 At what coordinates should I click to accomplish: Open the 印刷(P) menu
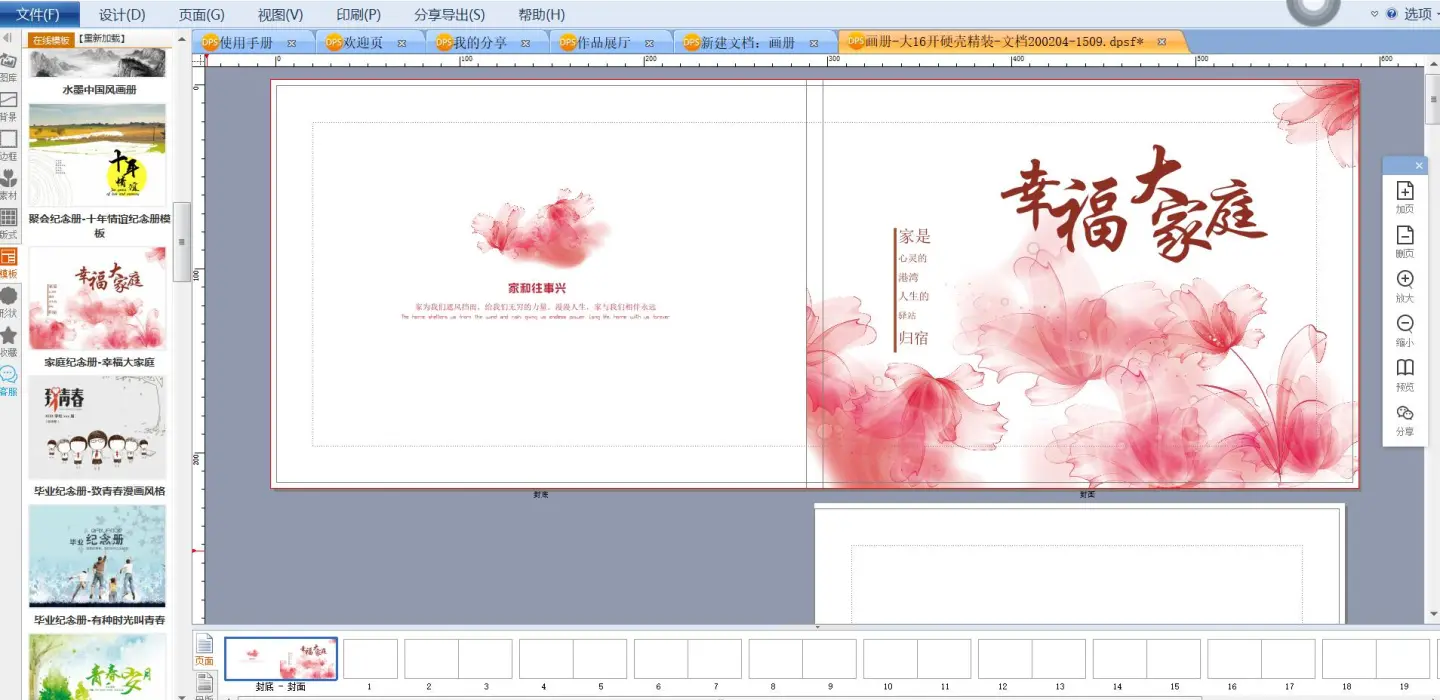coord(359,14)
